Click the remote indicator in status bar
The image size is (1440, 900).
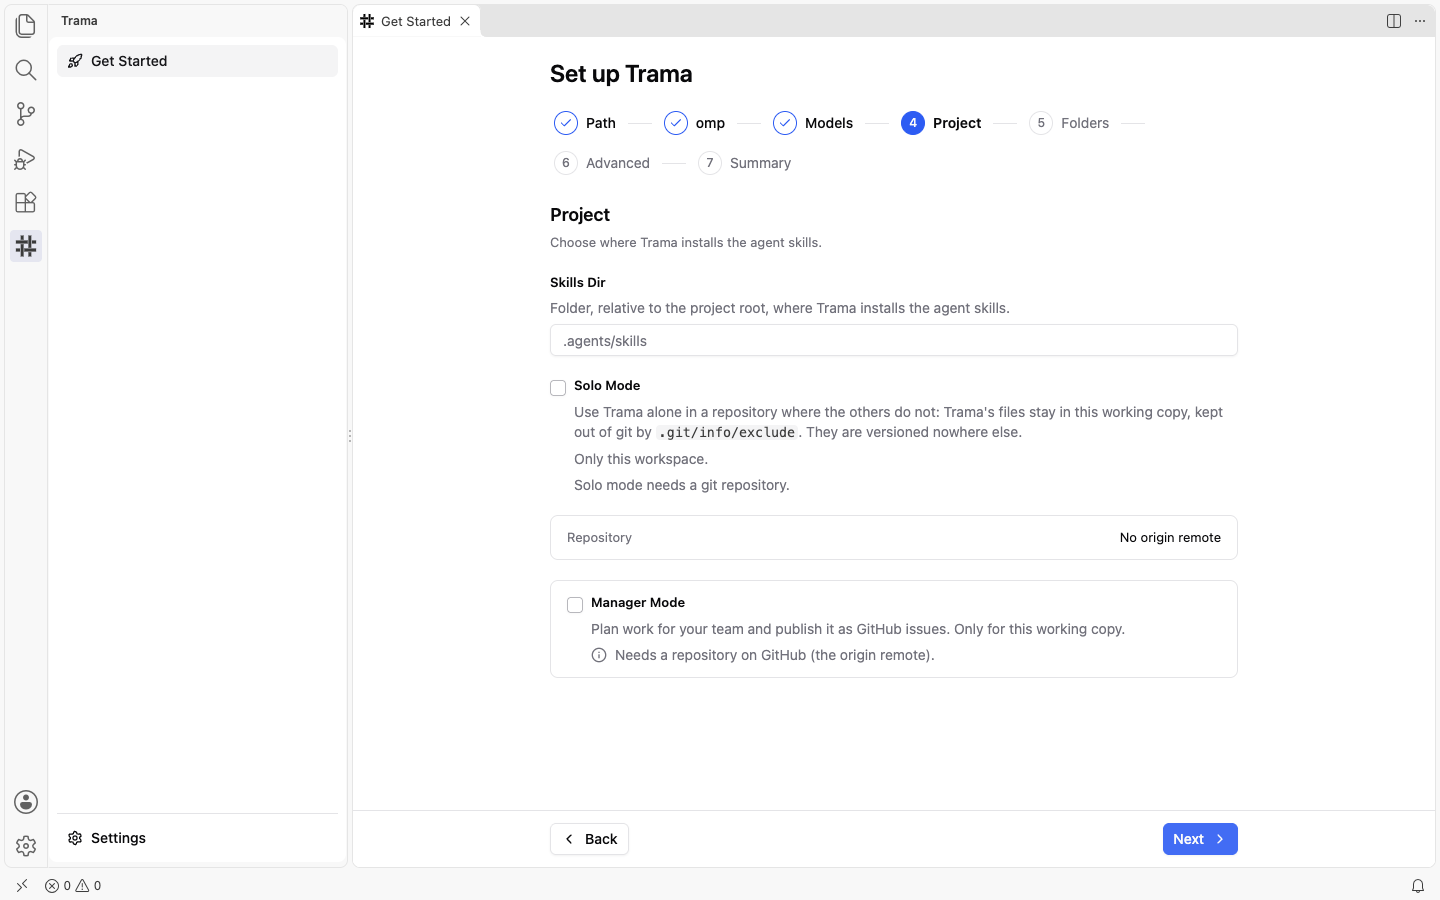(22, 886)
